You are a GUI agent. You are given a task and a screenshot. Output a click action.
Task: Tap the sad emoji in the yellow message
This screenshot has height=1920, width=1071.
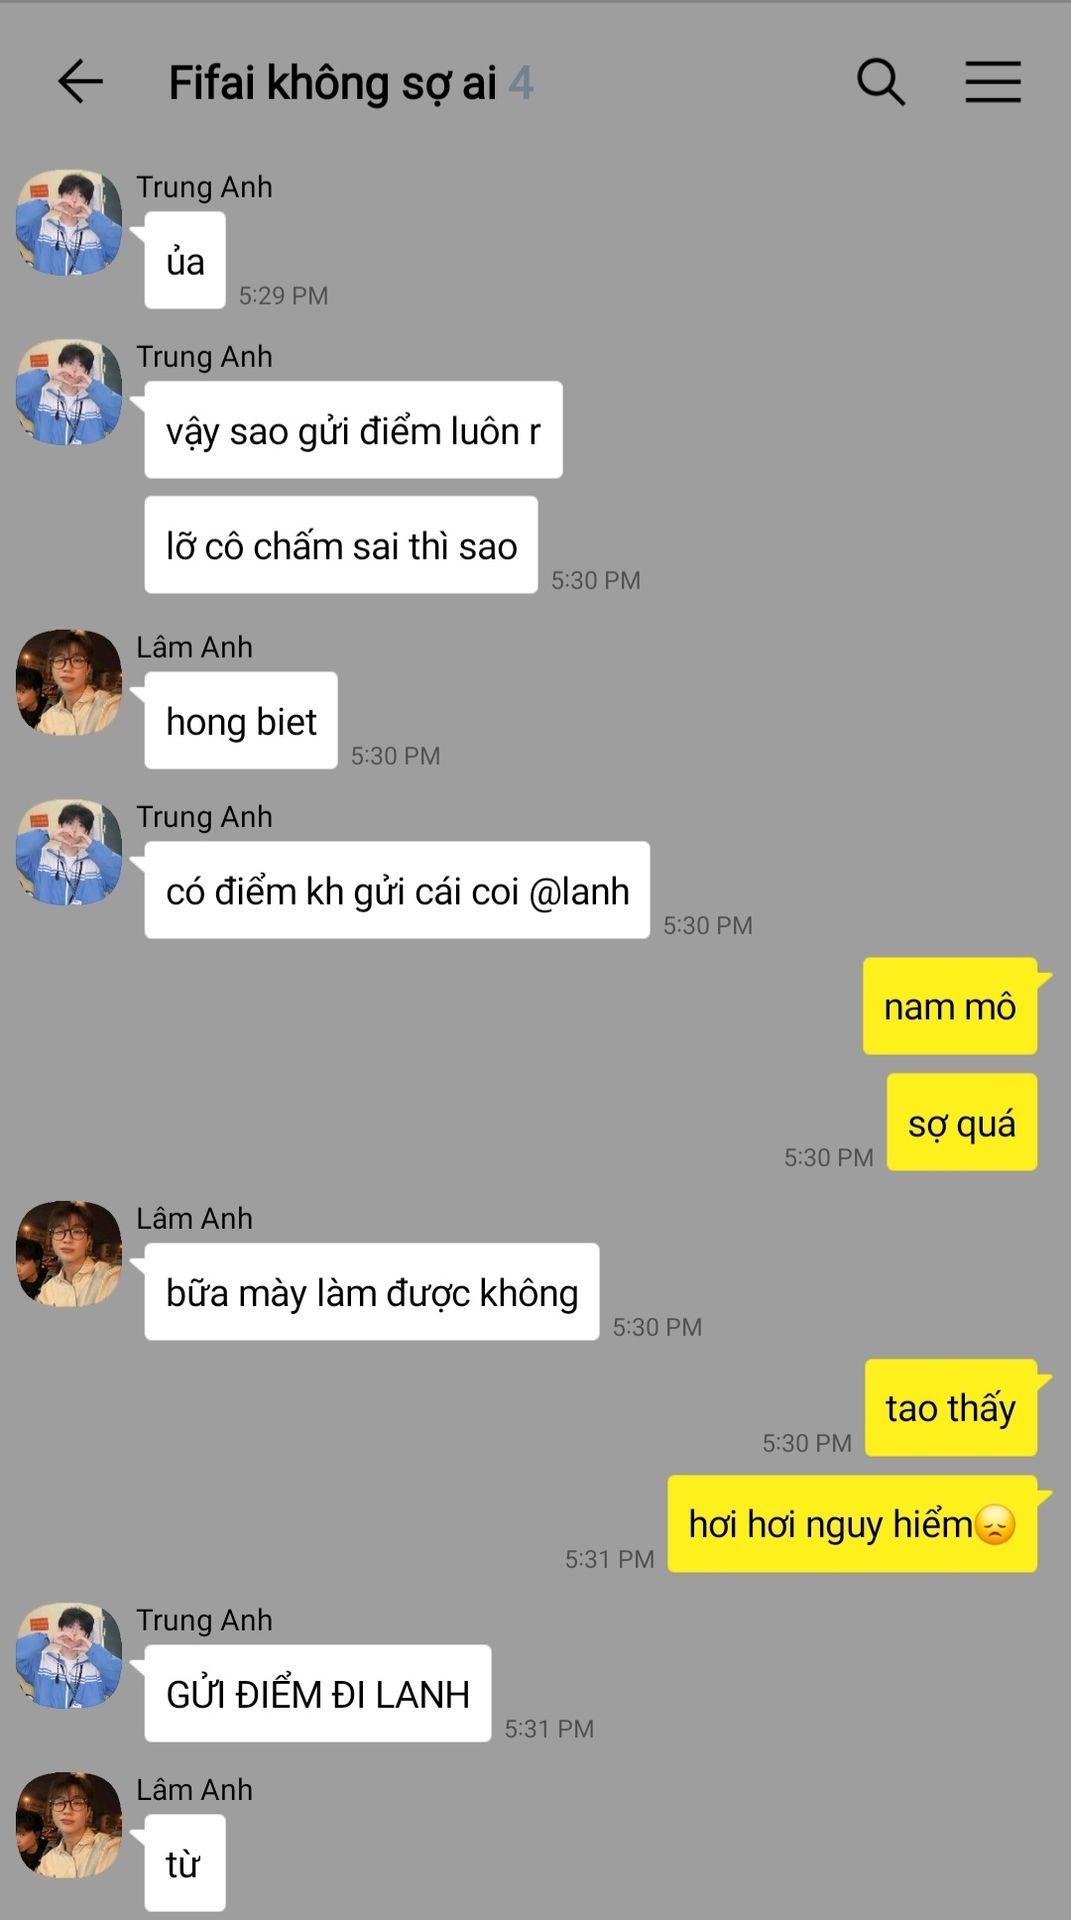click(995, 1525)
